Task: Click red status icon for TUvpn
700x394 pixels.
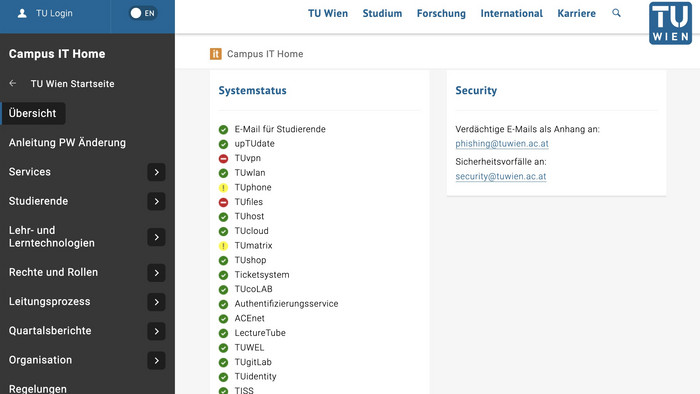Action: point(223,158)
